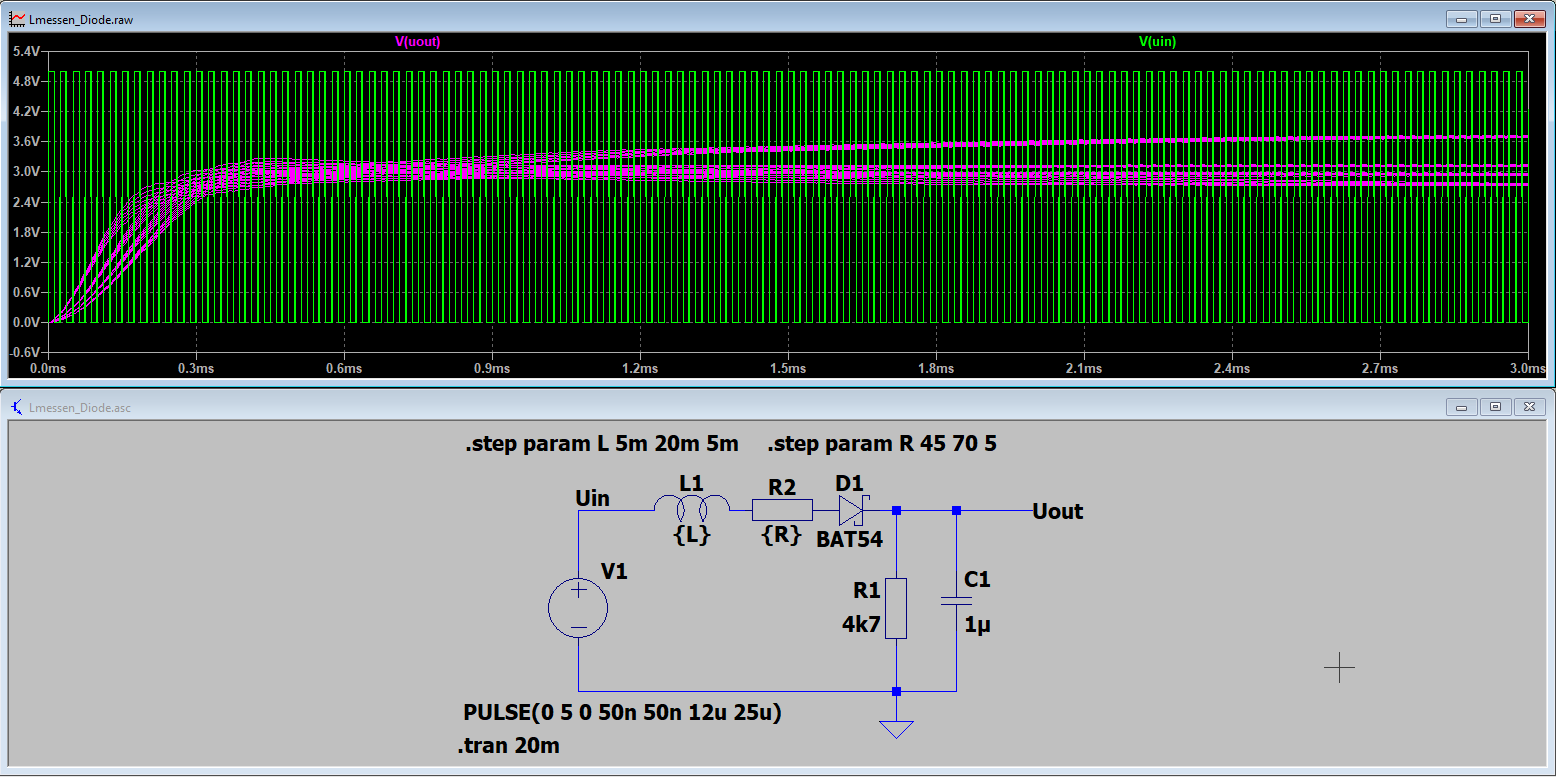Click the junction node above C1

click(x=956, y=511)
